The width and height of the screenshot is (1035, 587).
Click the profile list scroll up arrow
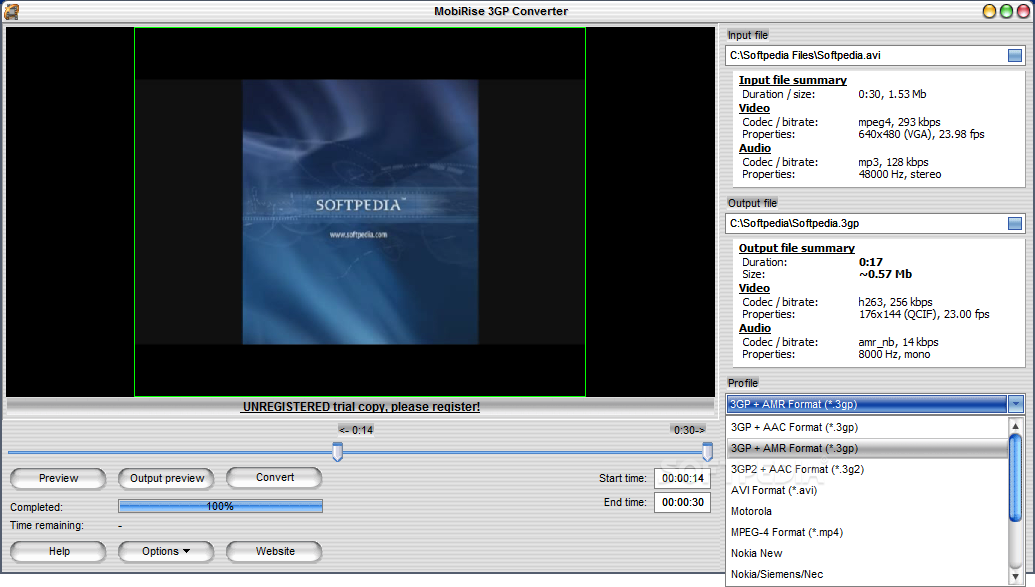click(1016, 427)
